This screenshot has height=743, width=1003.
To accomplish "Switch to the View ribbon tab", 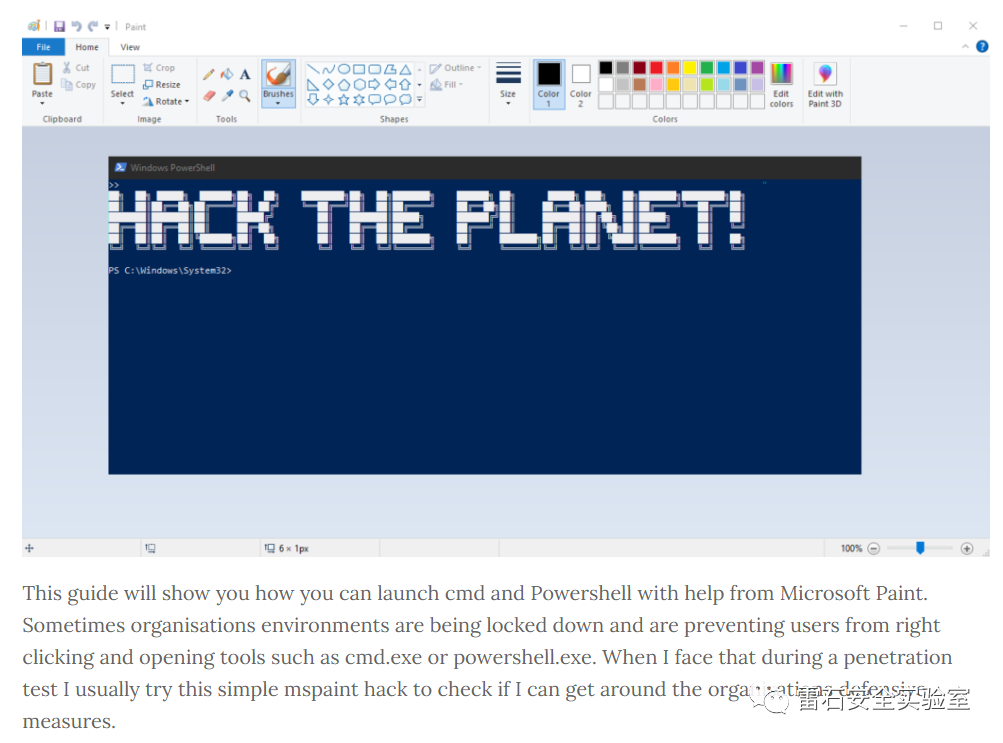I will coord(130,47).
